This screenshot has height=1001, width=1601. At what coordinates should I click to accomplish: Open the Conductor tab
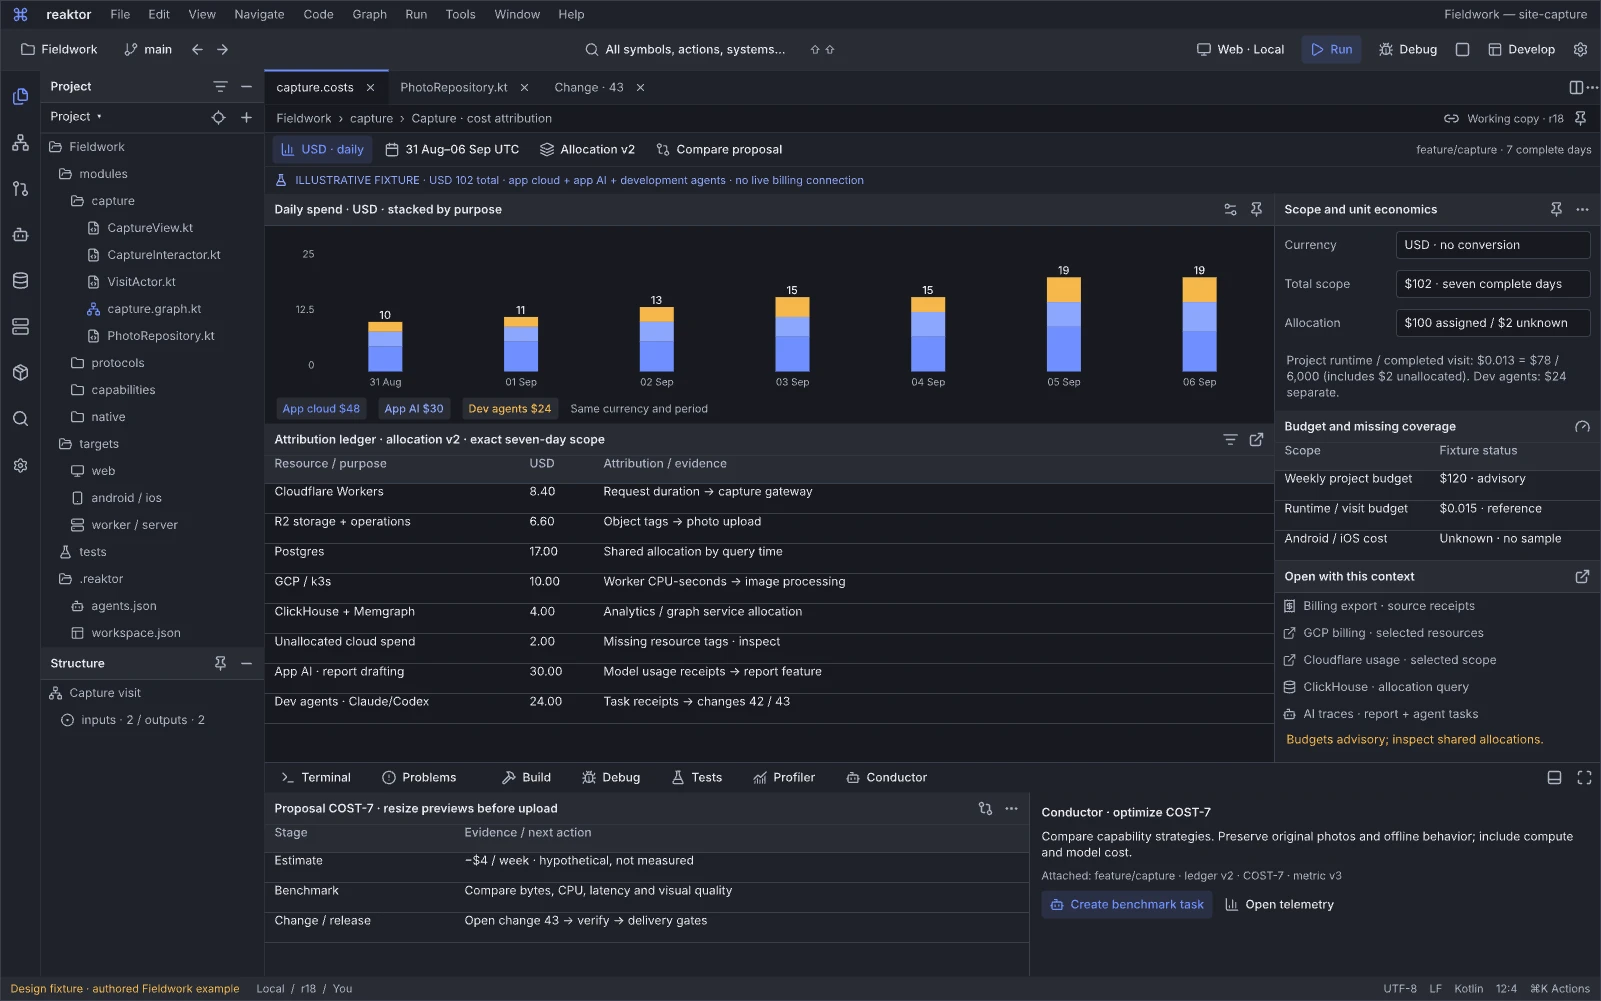886,777
